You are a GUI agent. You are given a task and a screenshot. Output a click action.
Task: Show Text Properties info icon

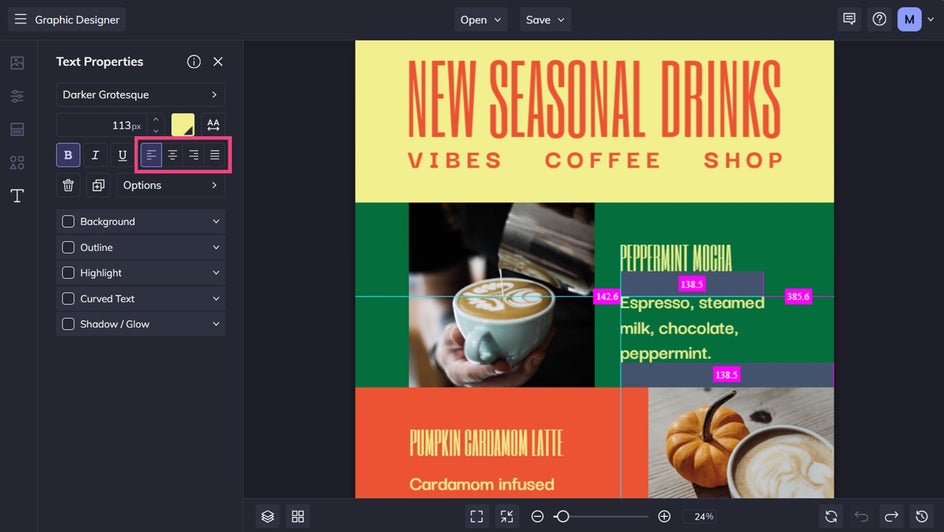click(194, 61)
